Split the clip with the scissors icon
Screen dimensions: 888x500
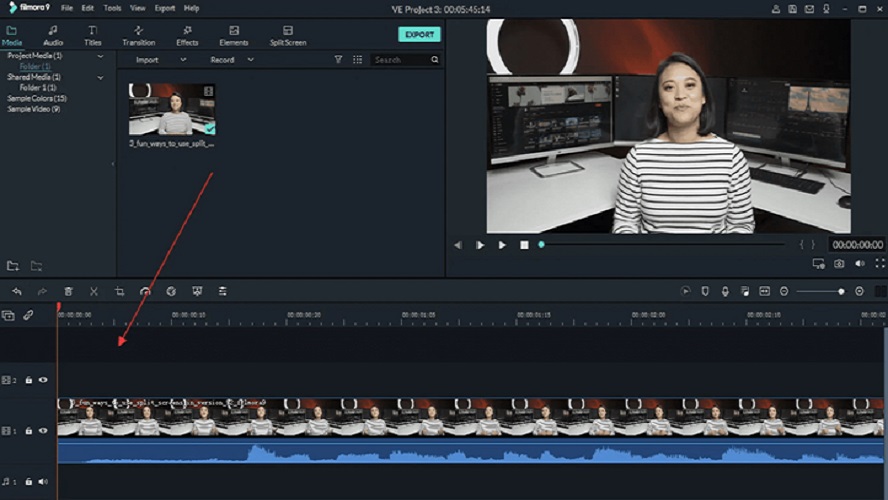click(94, 291)
